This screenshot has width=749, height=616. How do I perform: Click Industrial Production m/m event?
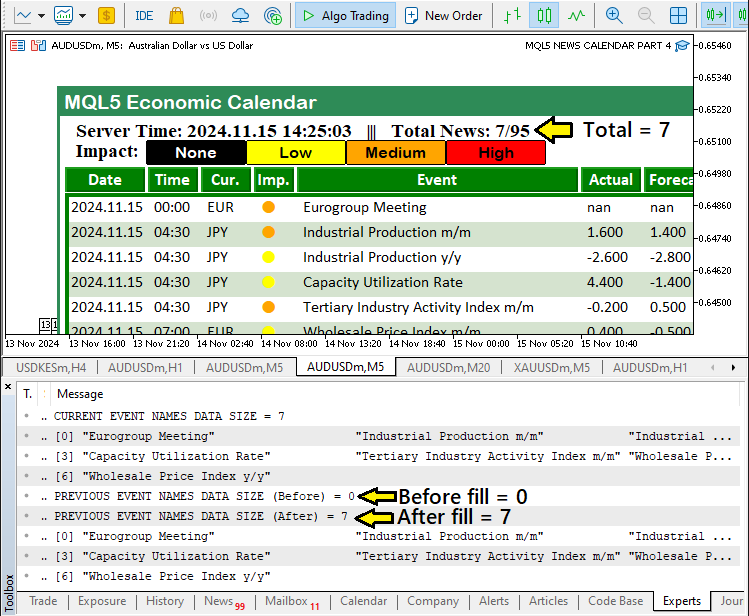click(386, 233)
